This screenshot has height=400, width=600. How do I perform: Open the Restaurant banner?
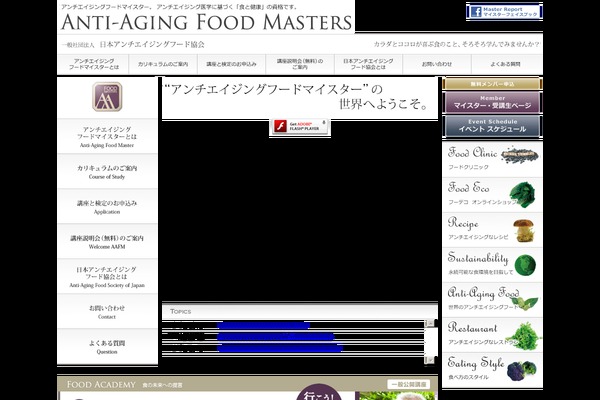(x=489, y=334)
